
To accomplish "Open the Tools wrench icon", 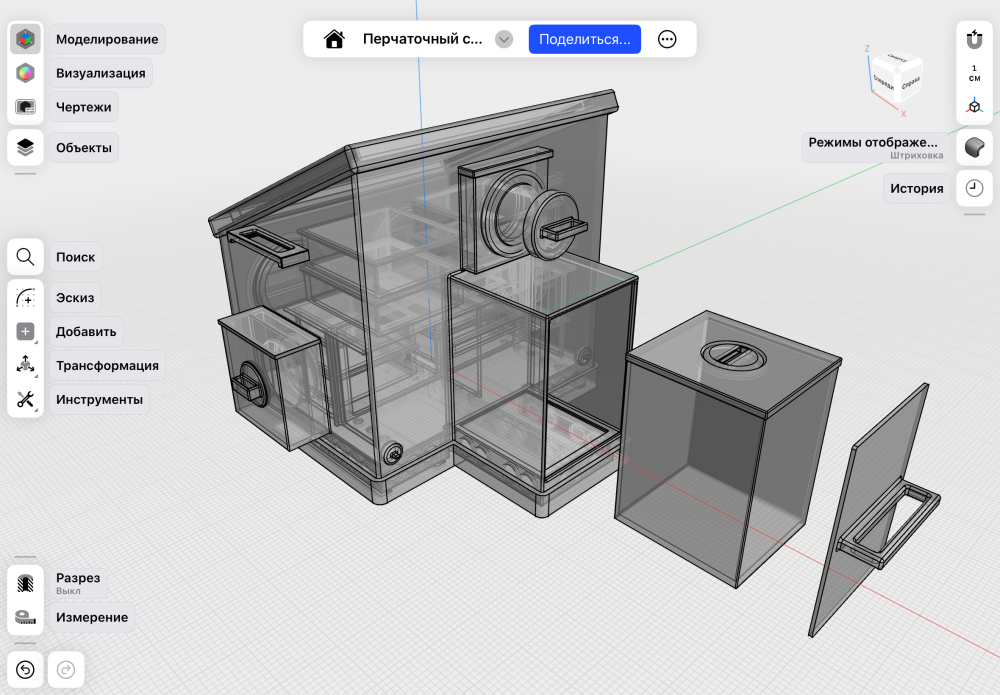I will 25,400.
